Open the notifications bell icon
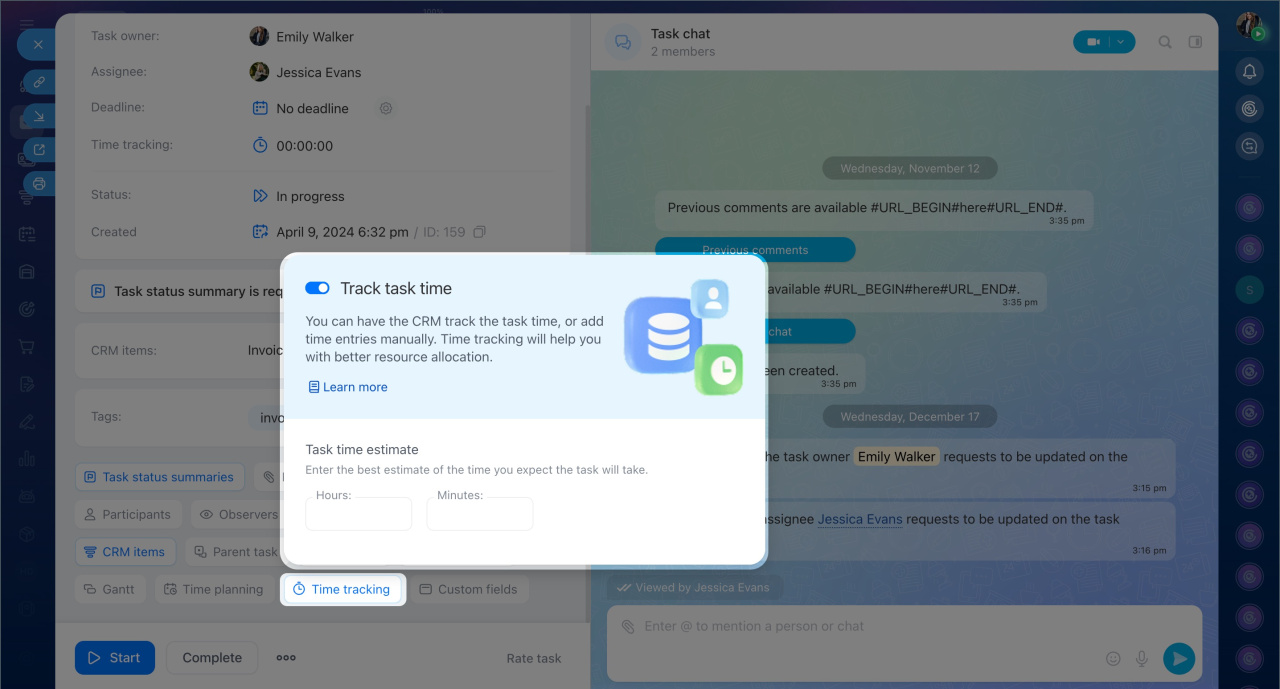Viewport: 1280px width, 689px height. 1249,71
